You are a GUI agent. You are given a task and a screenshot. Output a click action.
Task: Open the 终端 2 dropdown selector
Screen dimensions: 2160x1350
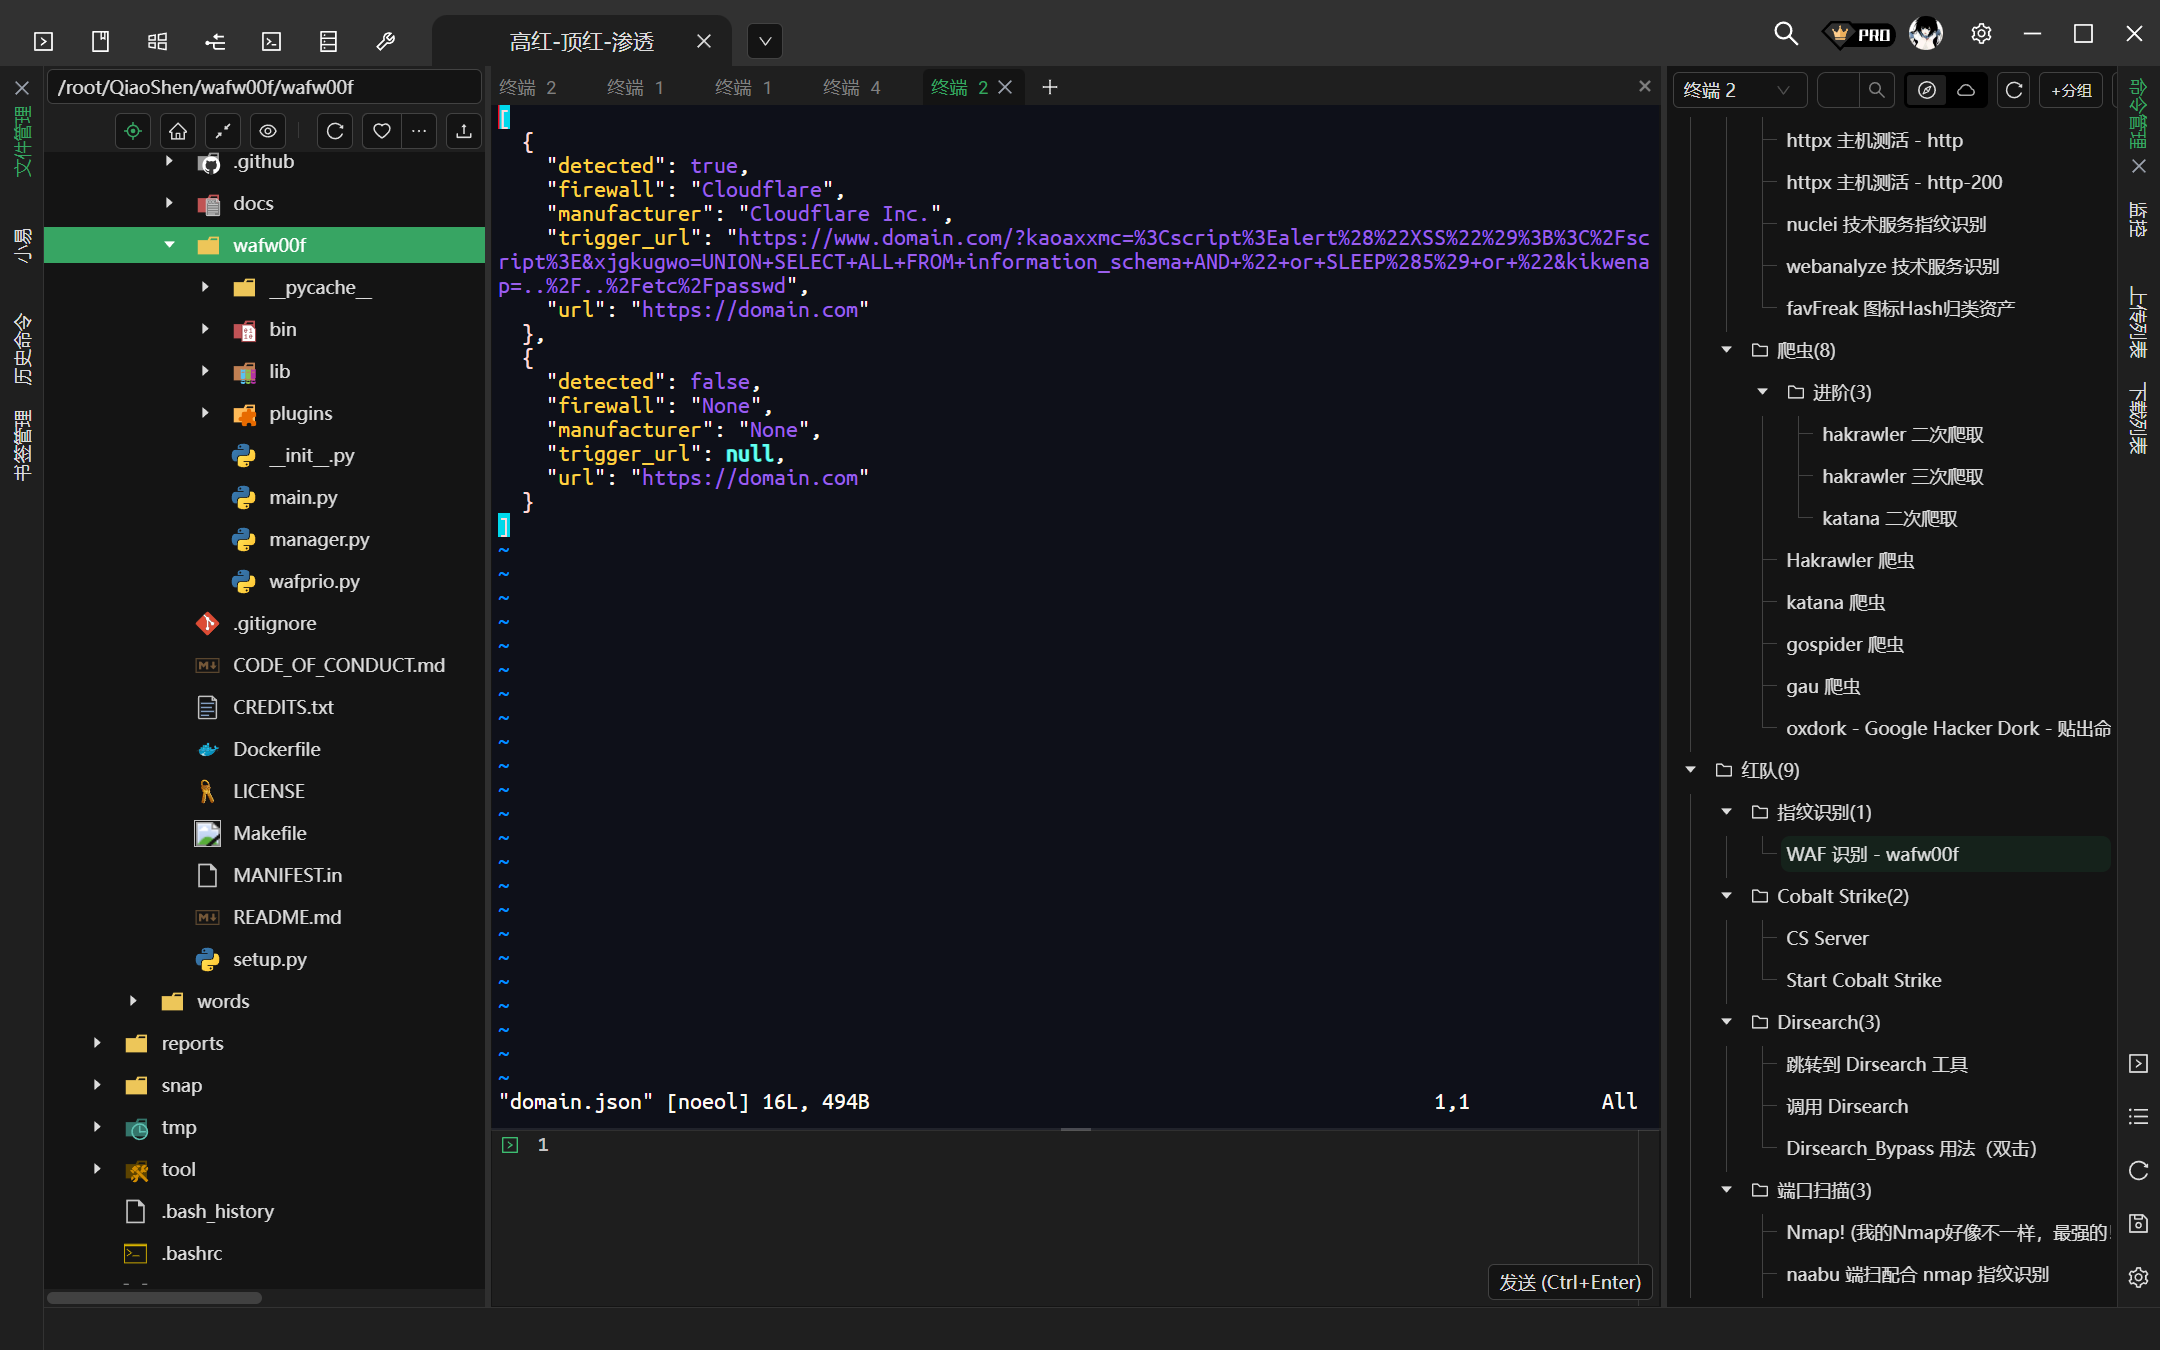1738,90
